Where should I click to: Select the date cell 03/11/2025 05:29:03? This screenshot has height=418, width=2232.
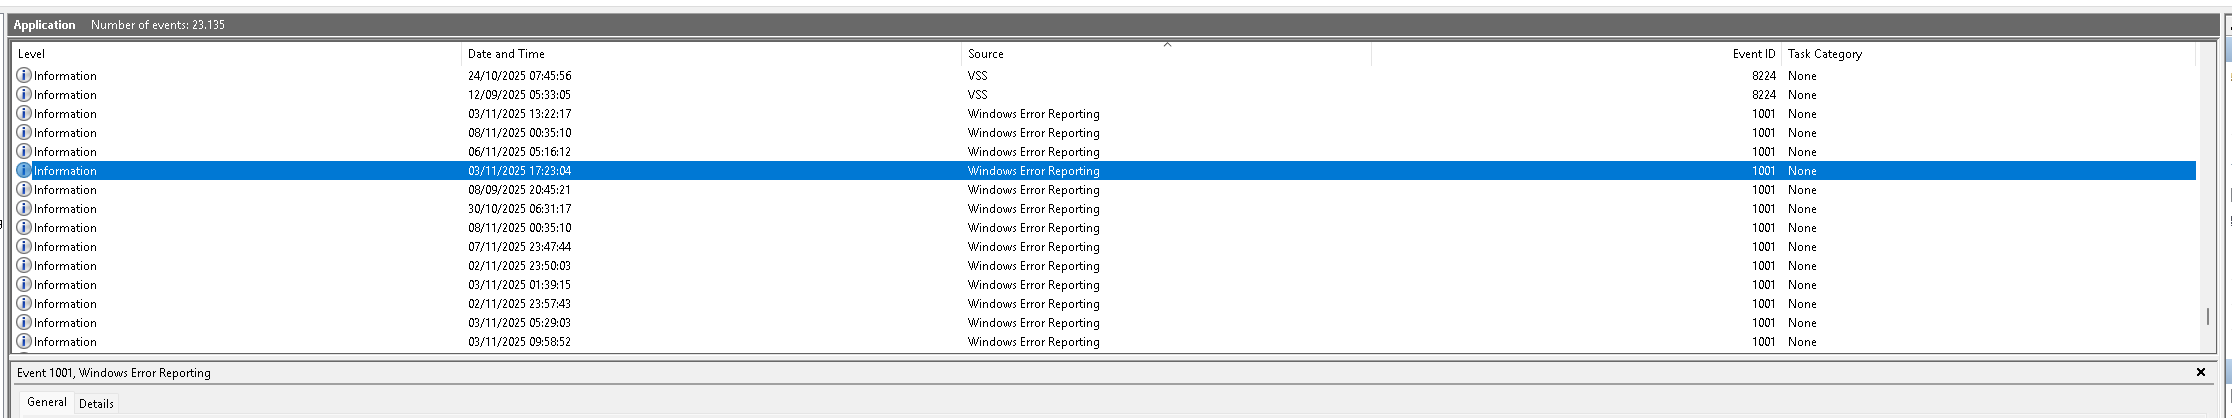519,323
